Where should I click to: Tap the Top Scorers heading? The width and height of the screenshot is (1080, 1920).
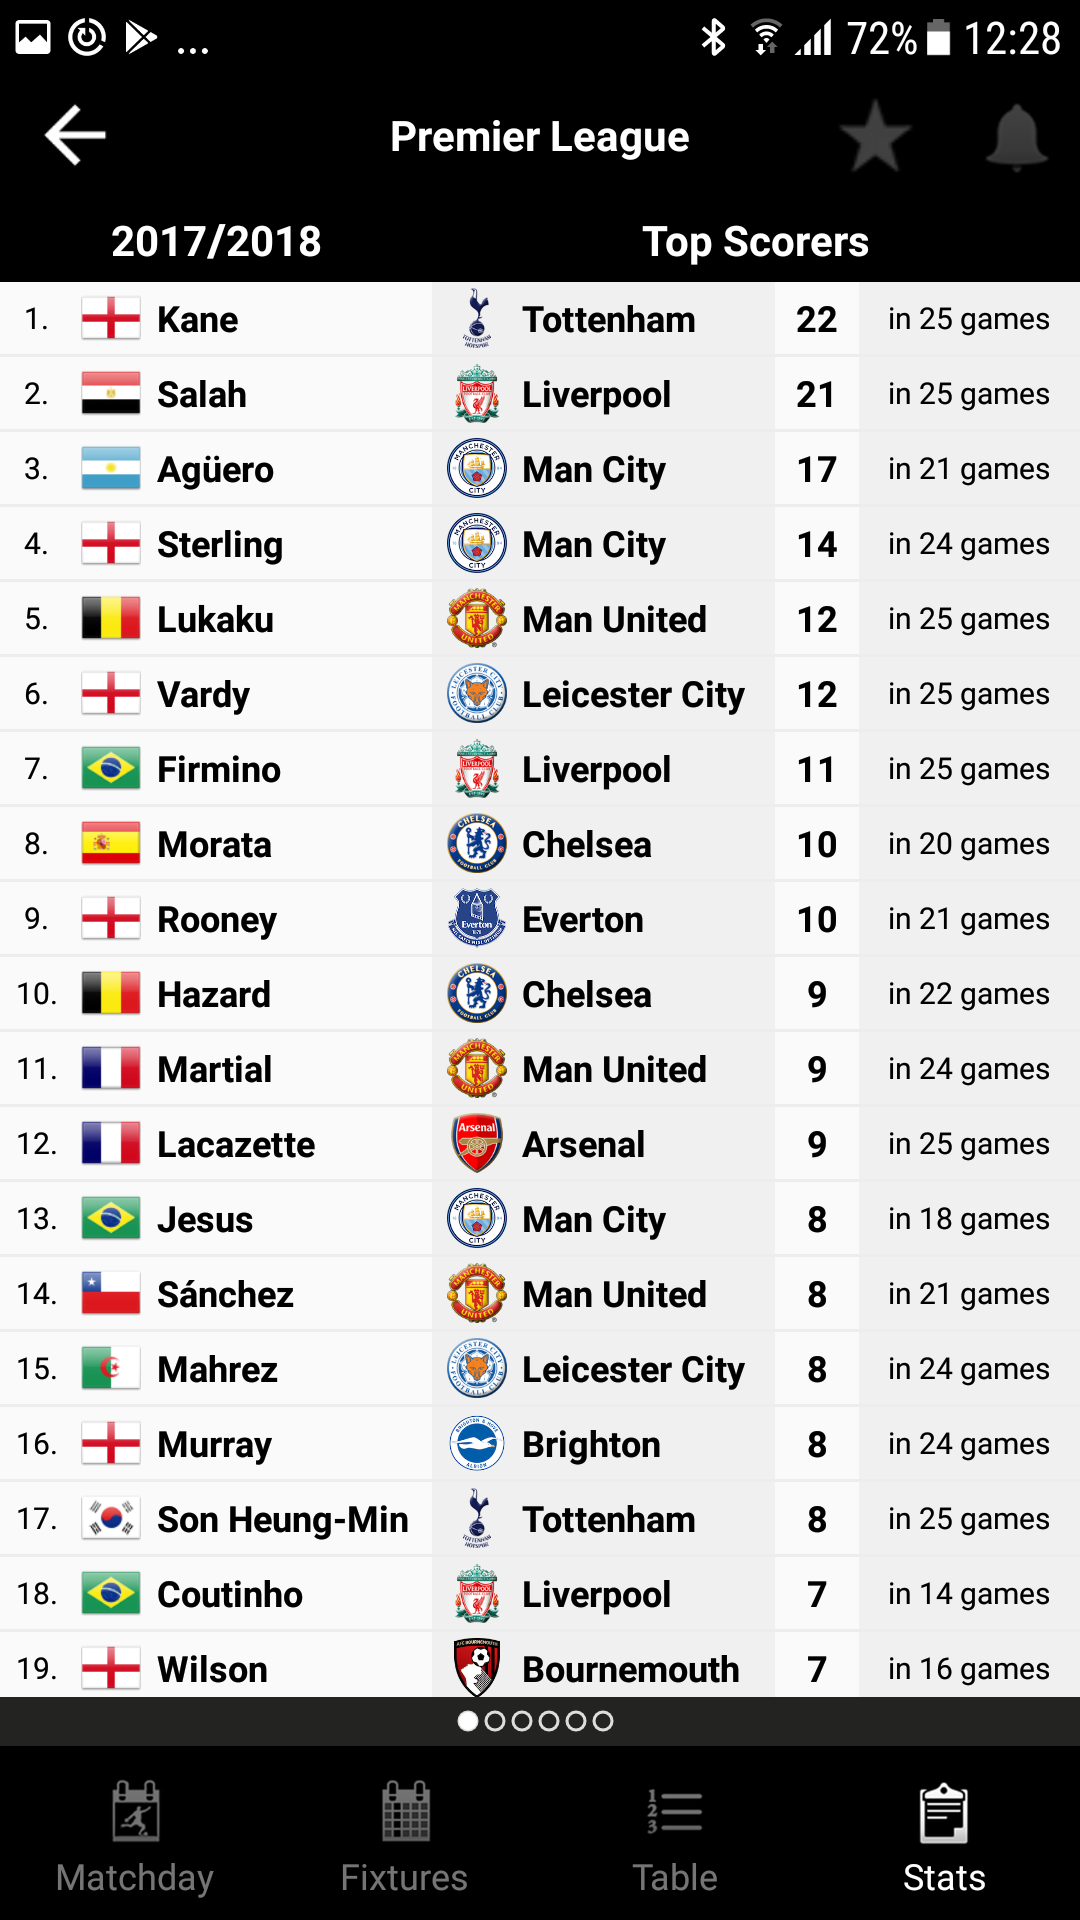pyautogui.click(x=755, y=242)
